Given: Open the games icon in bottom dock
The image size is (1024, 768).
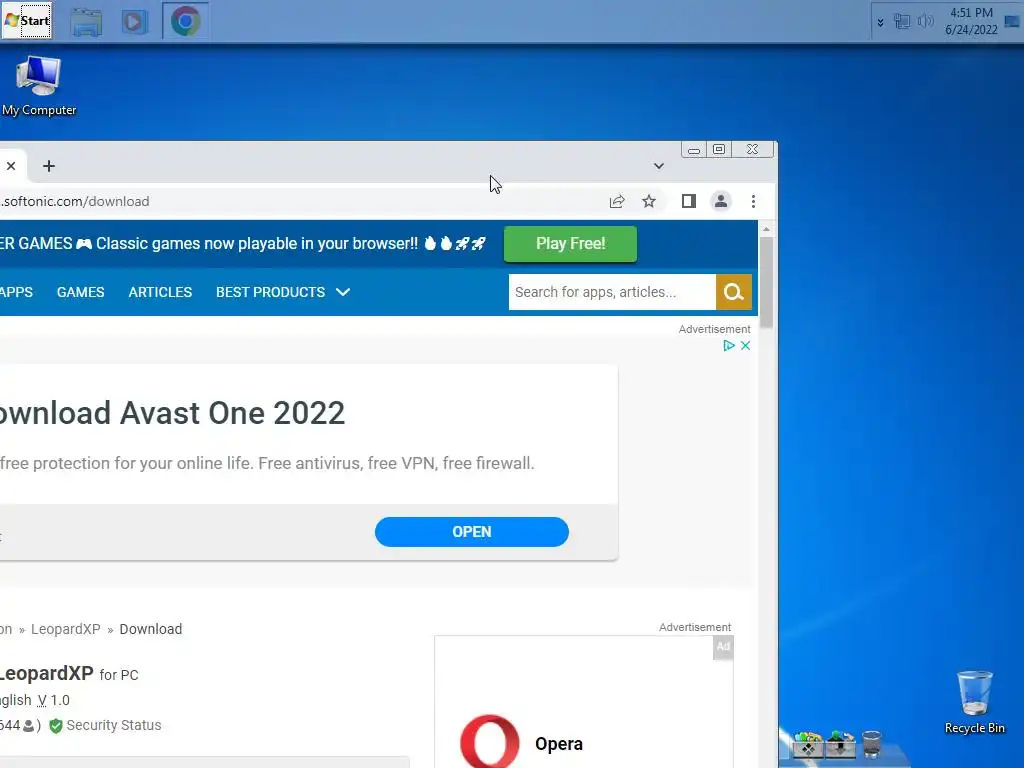Looking at the screenshot, I should pyautogui.click(x=808, y=743).
